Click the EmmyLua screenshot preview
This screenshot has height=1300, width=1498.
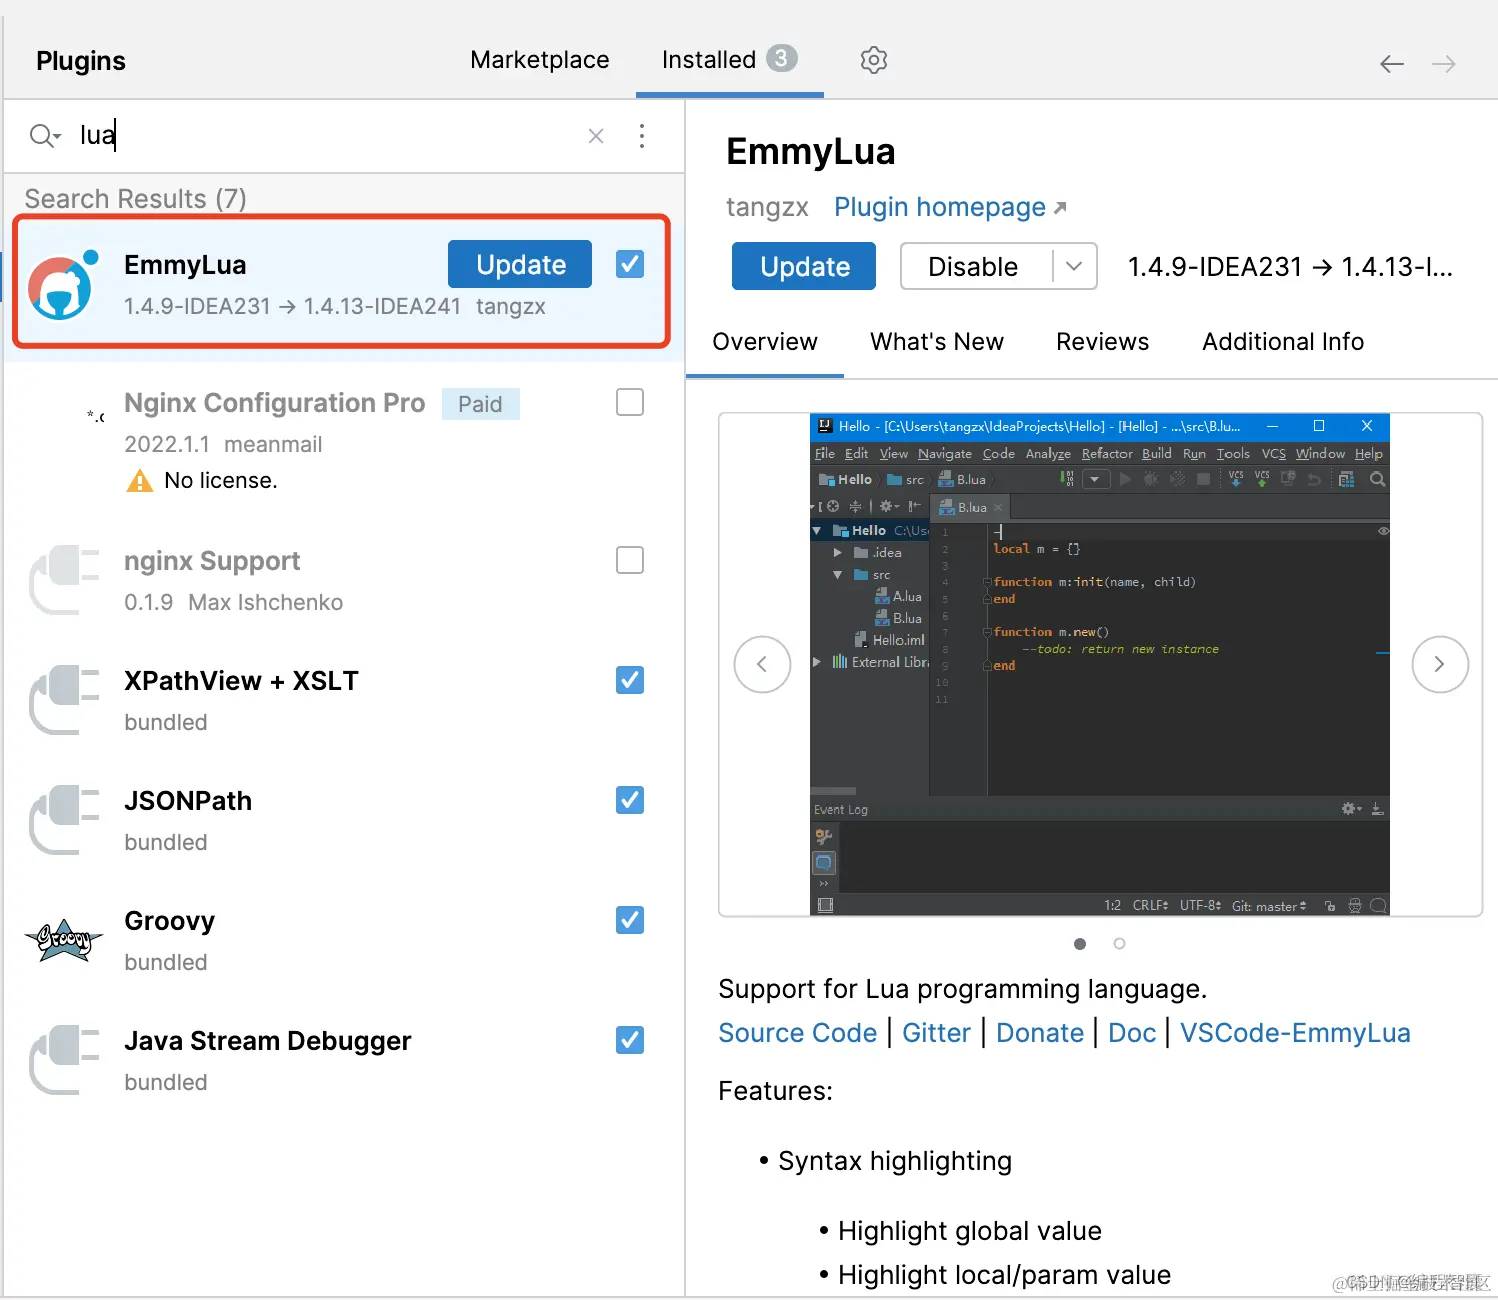[x=1100, y=665]
